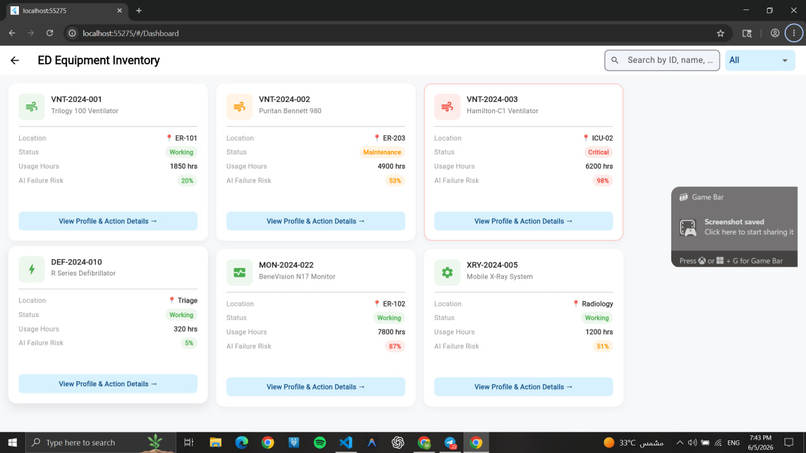Click the green ventilator icon for VNT-2024-001
The width and height of the screenshot is (806, 453).
point(32,106)
